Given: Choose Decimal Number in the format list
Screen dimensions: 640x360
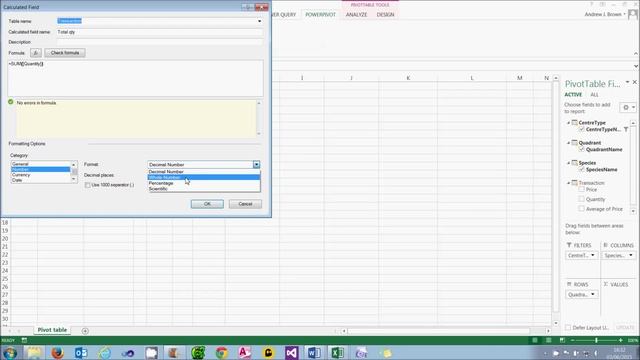Looking at the screenshot, I should tap(204, 172).
